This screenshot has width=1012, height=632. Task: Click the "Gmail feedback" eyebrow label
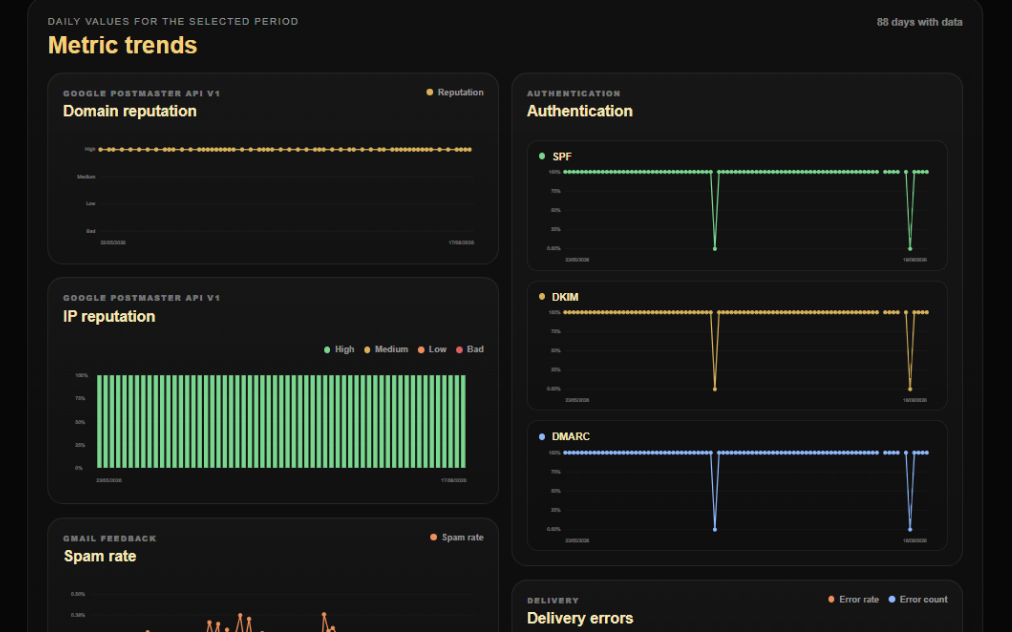point(110,538)
